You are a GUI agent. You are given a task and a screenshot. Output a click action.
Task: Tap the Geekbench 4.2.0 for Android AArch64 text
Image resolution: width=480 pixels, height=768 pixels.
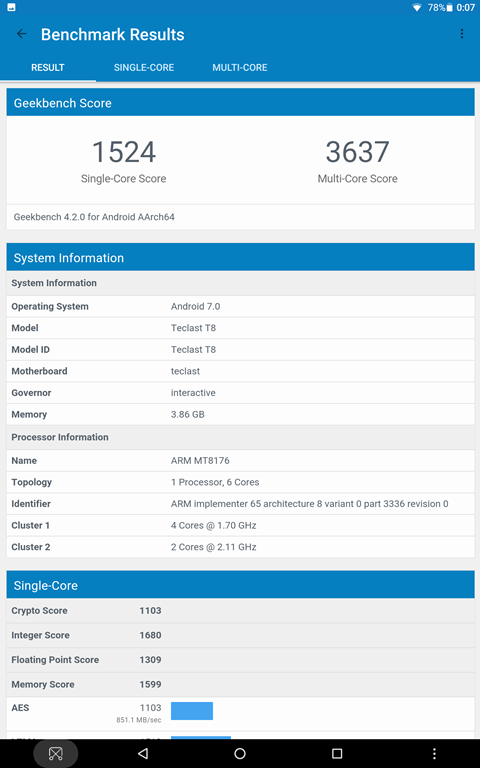94,217
